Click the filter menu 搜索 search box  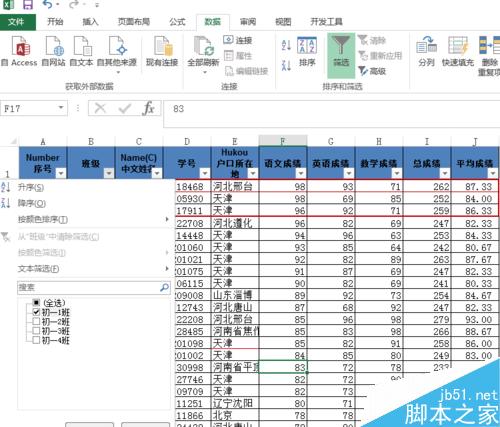(94, 287)
